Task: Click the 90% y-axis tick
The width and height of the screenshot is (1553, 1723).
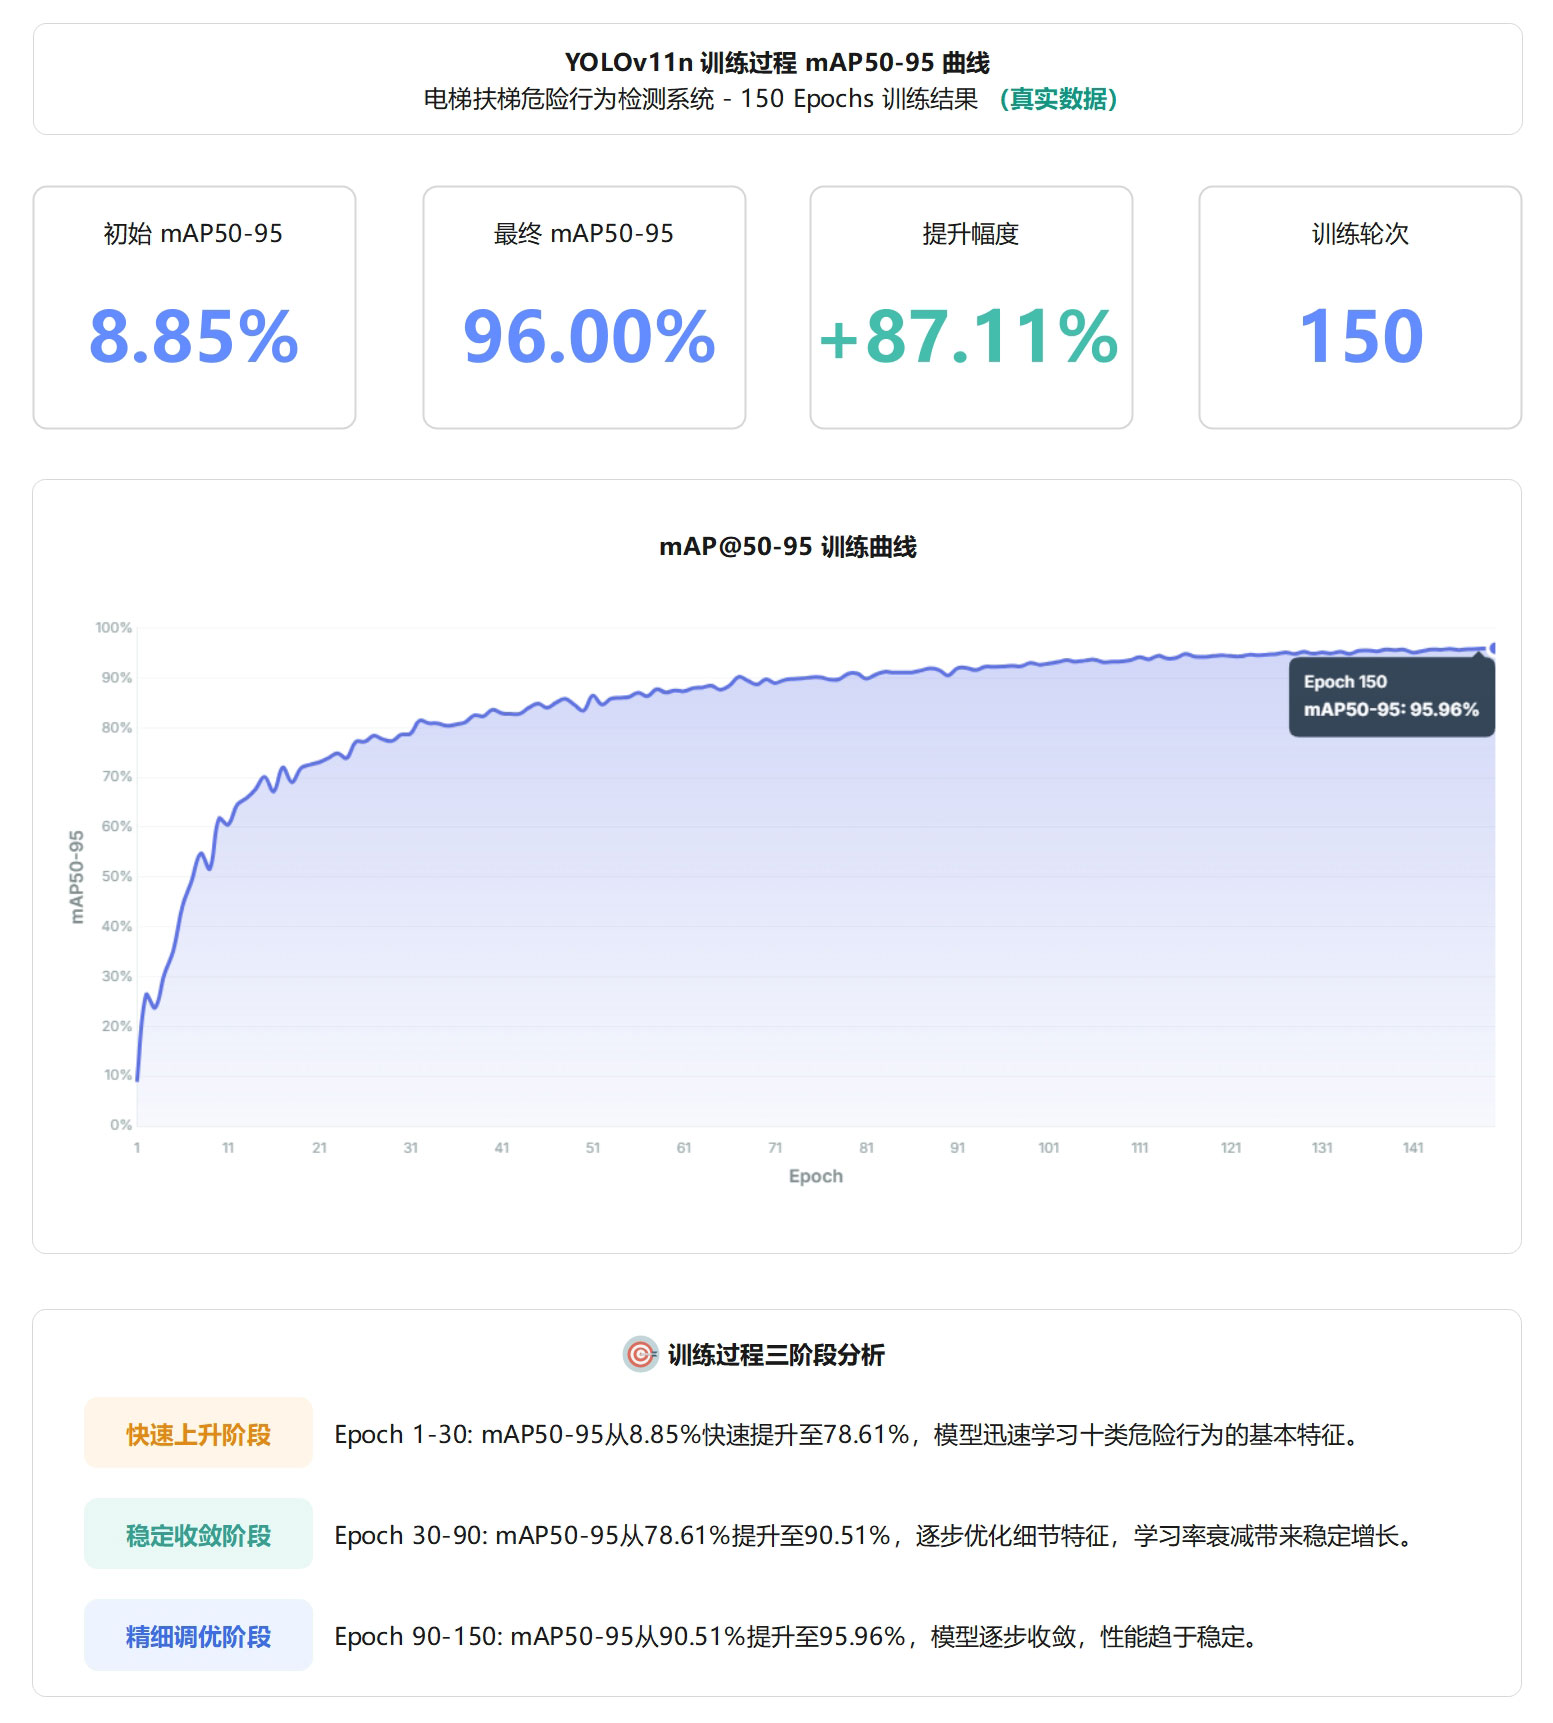Action: (117, 678)
